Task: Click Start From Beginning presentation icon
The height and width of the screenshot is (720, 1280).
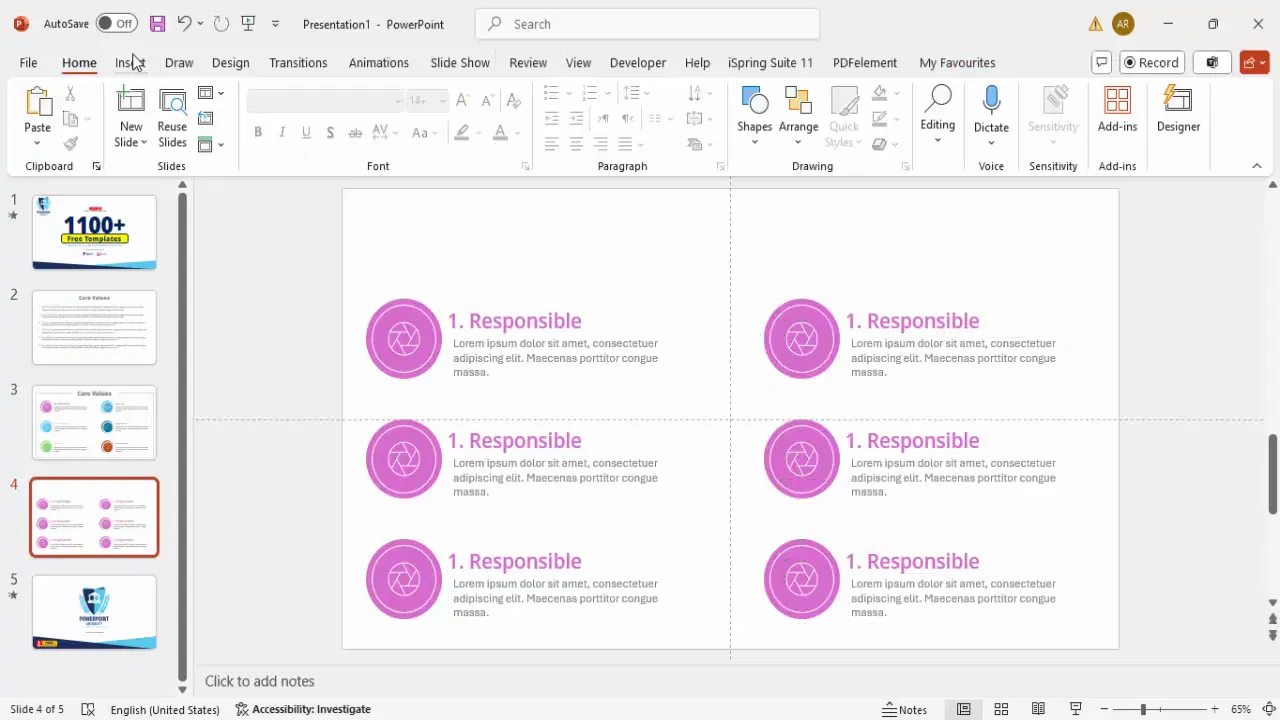Action: click(x=248, y=23)
